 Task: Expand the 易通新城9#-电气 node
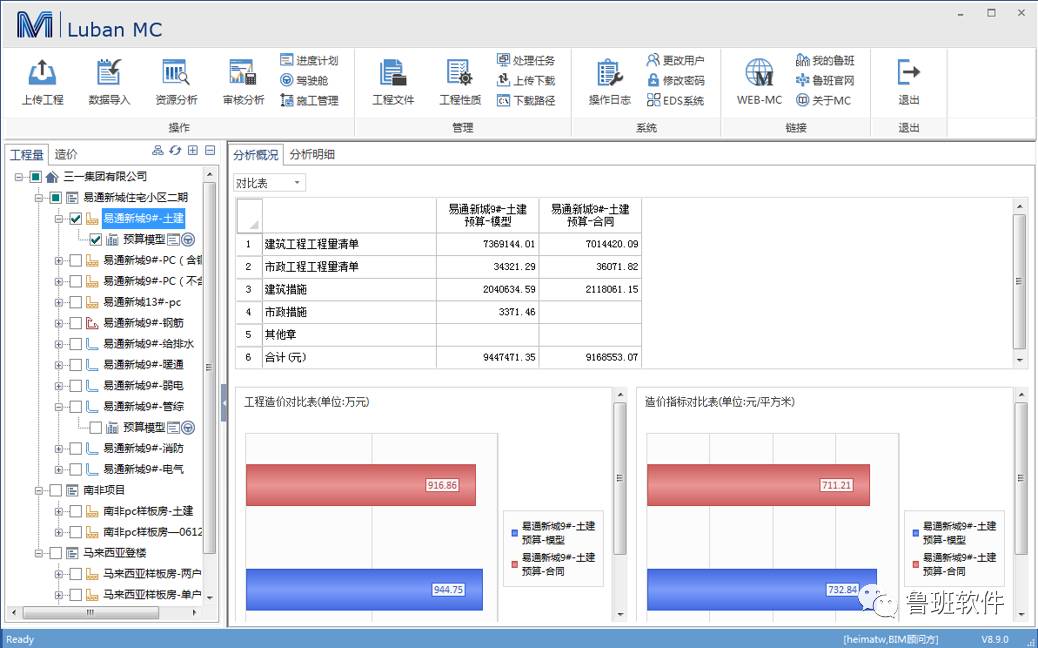click(58, 469)
